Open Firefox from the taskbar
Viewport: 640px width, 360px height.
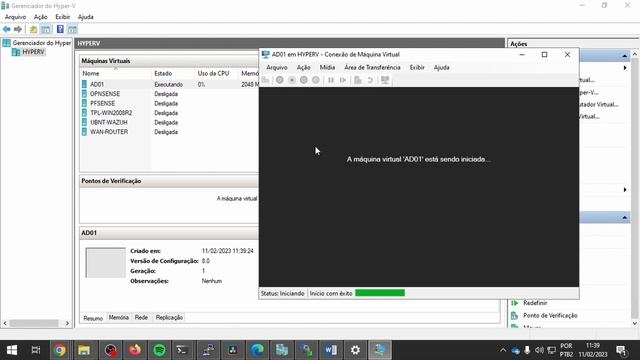(x=135, y=350)
